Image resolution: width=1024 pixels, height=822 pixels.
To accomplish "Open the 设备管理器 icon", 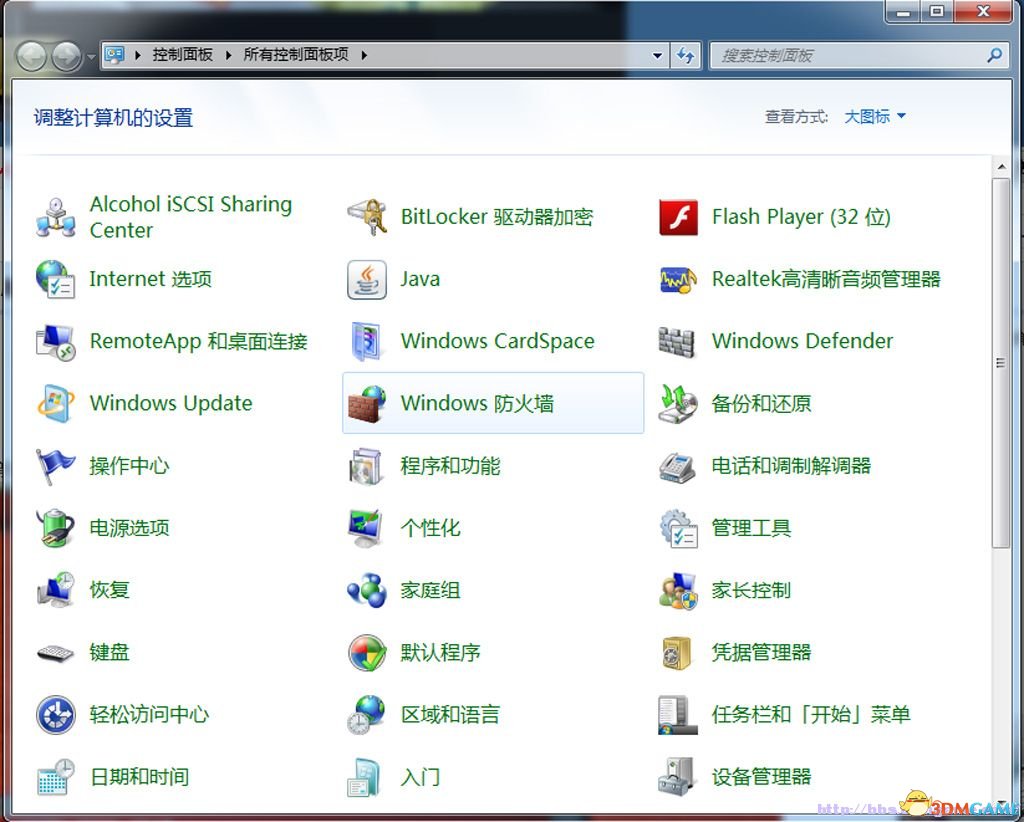I will tap(677, 777).
